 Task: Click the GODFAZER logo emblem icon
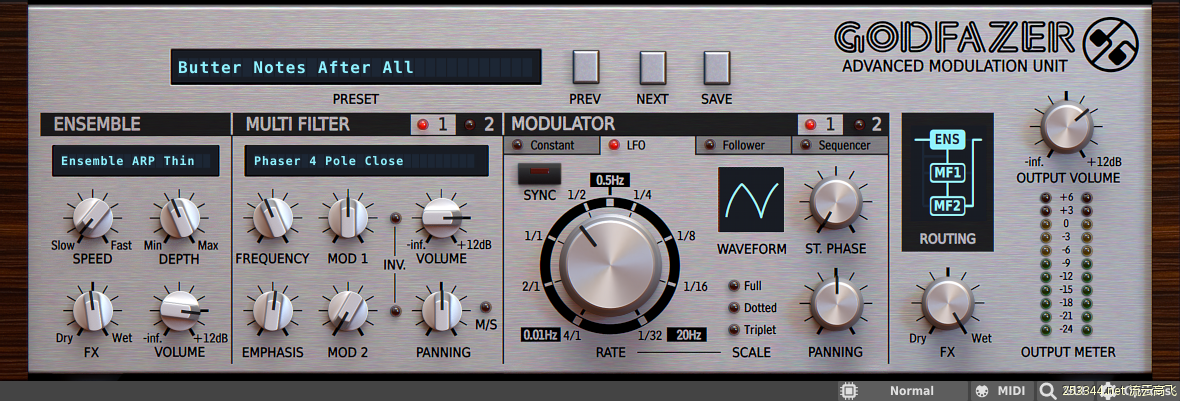tap(1110, 45)
